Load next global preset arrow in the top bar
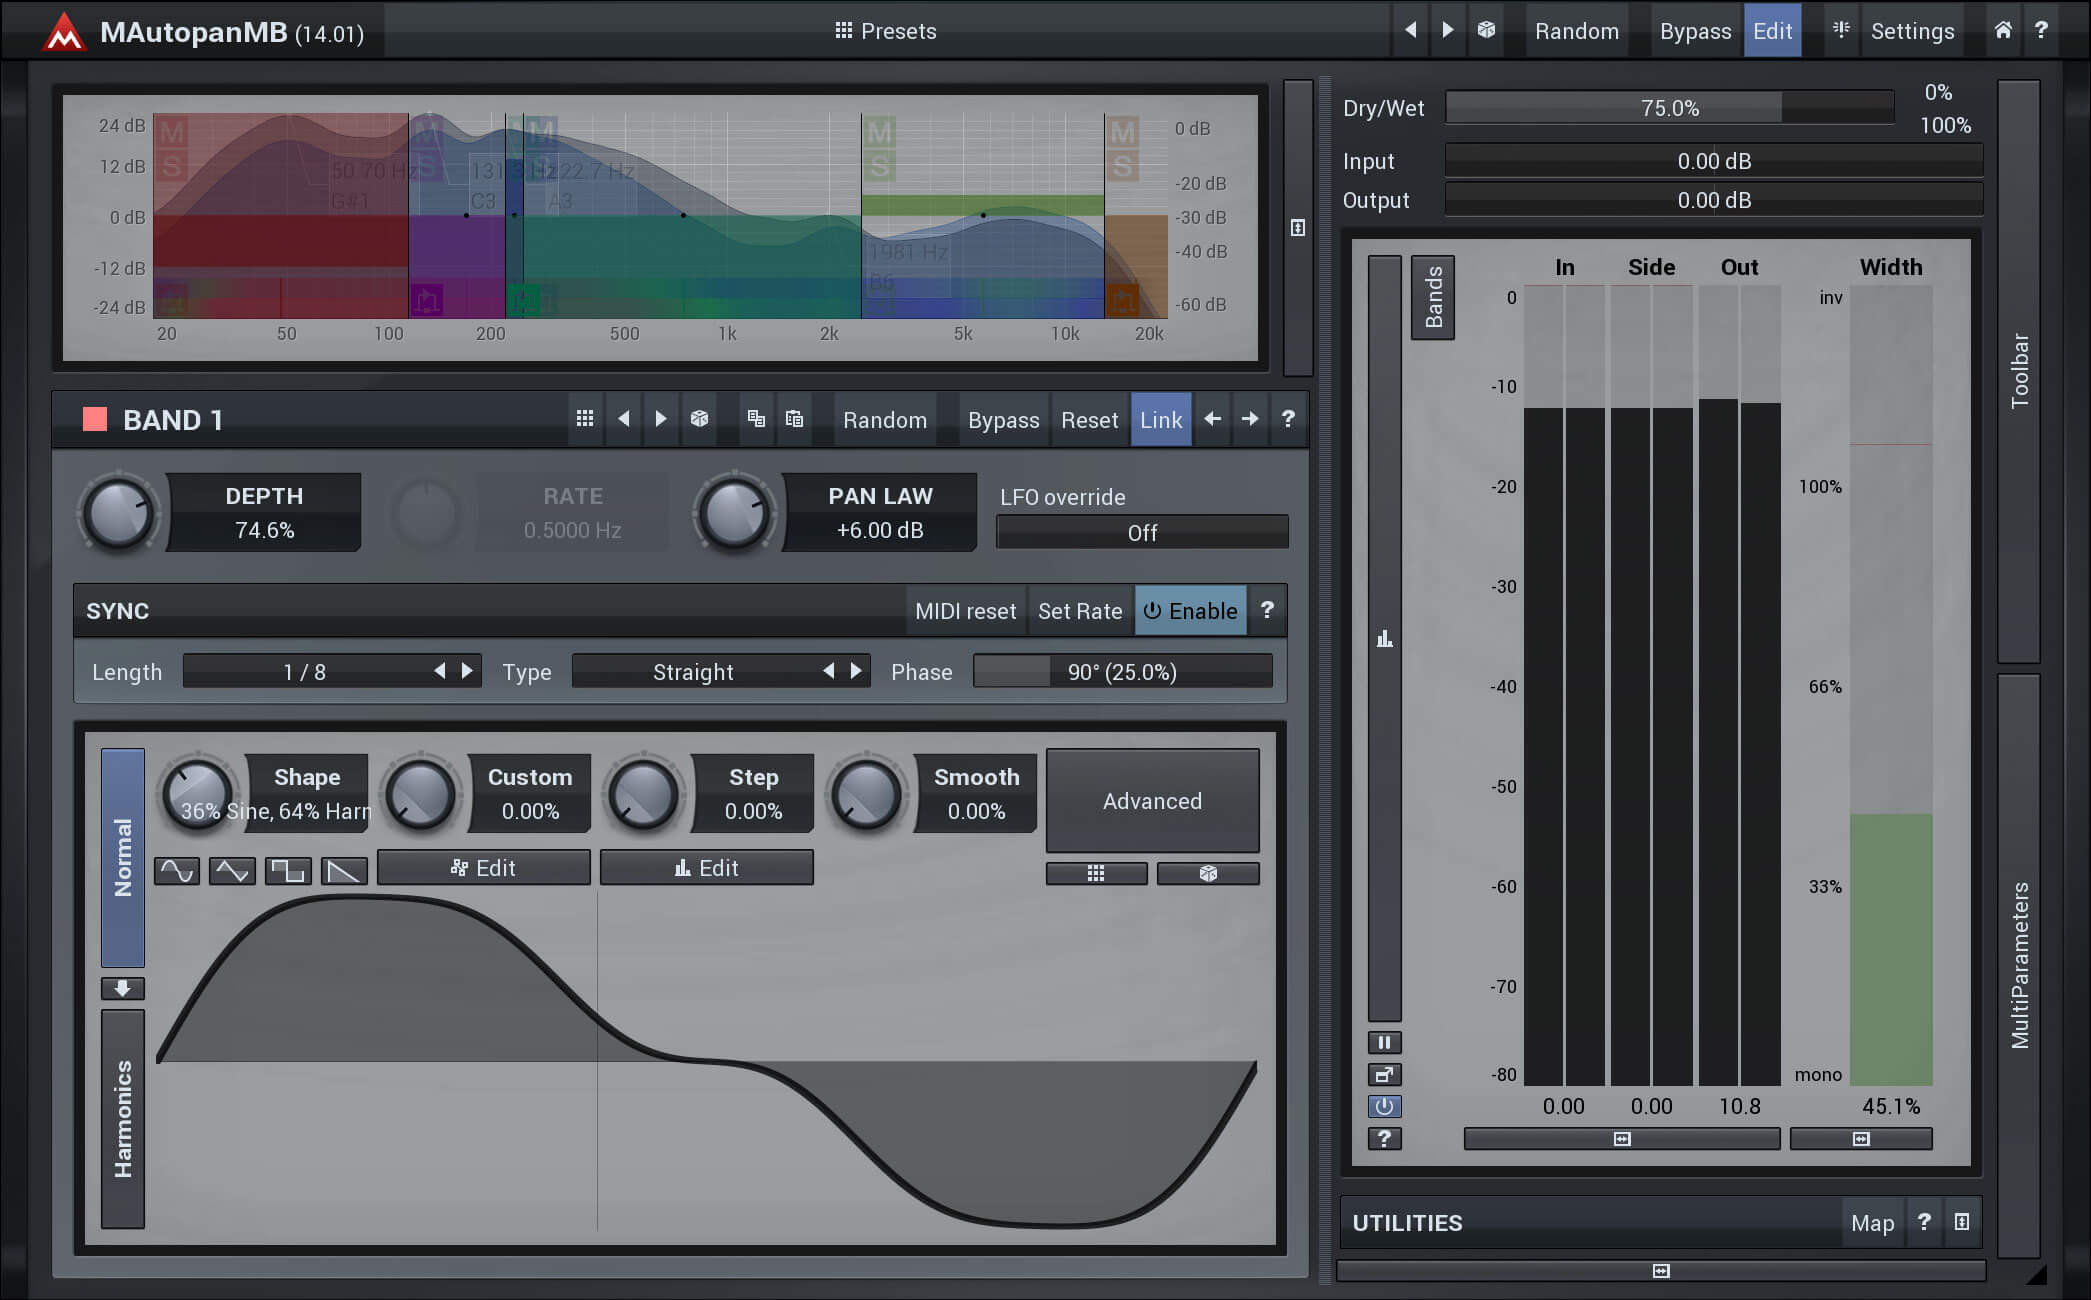Viewport: 2091px width, 1300px height. point(1447,30)
